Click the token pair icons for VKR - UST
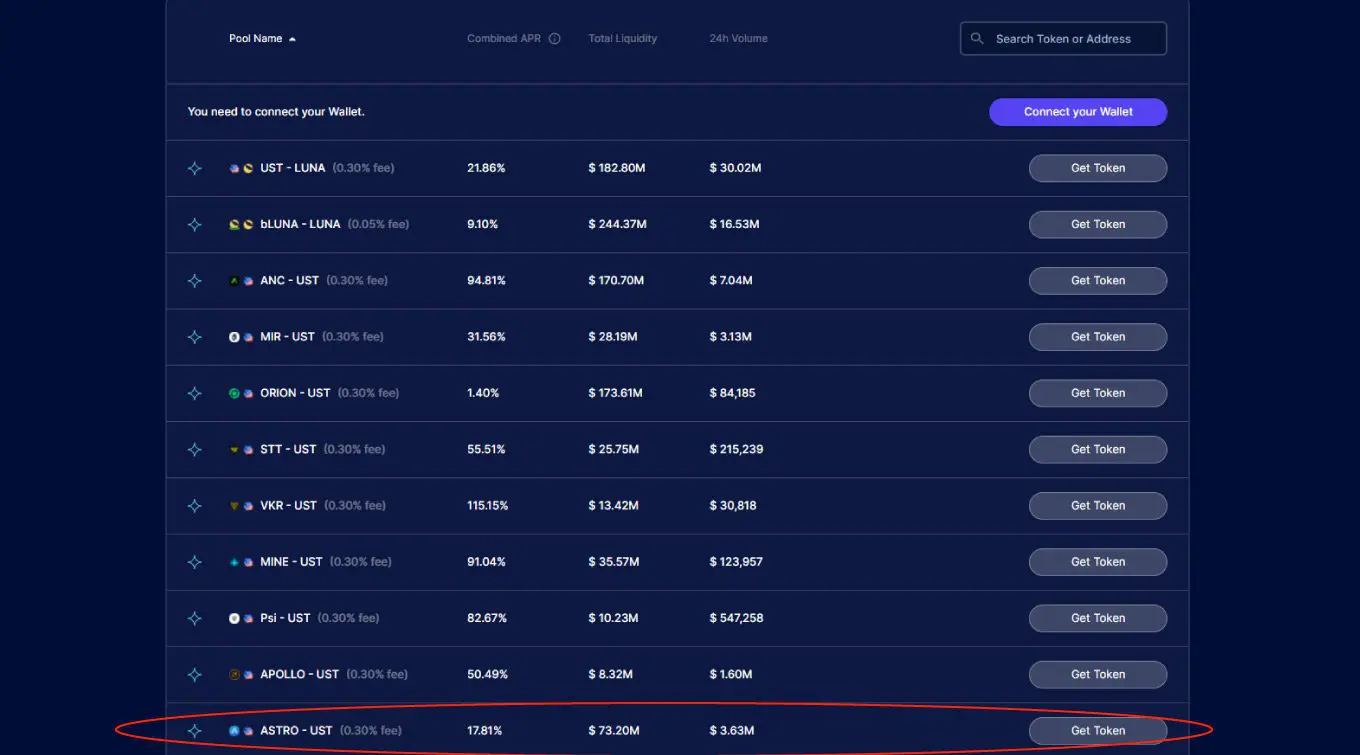This screenshot has width=1360, height=755. (x=241, y=506)
